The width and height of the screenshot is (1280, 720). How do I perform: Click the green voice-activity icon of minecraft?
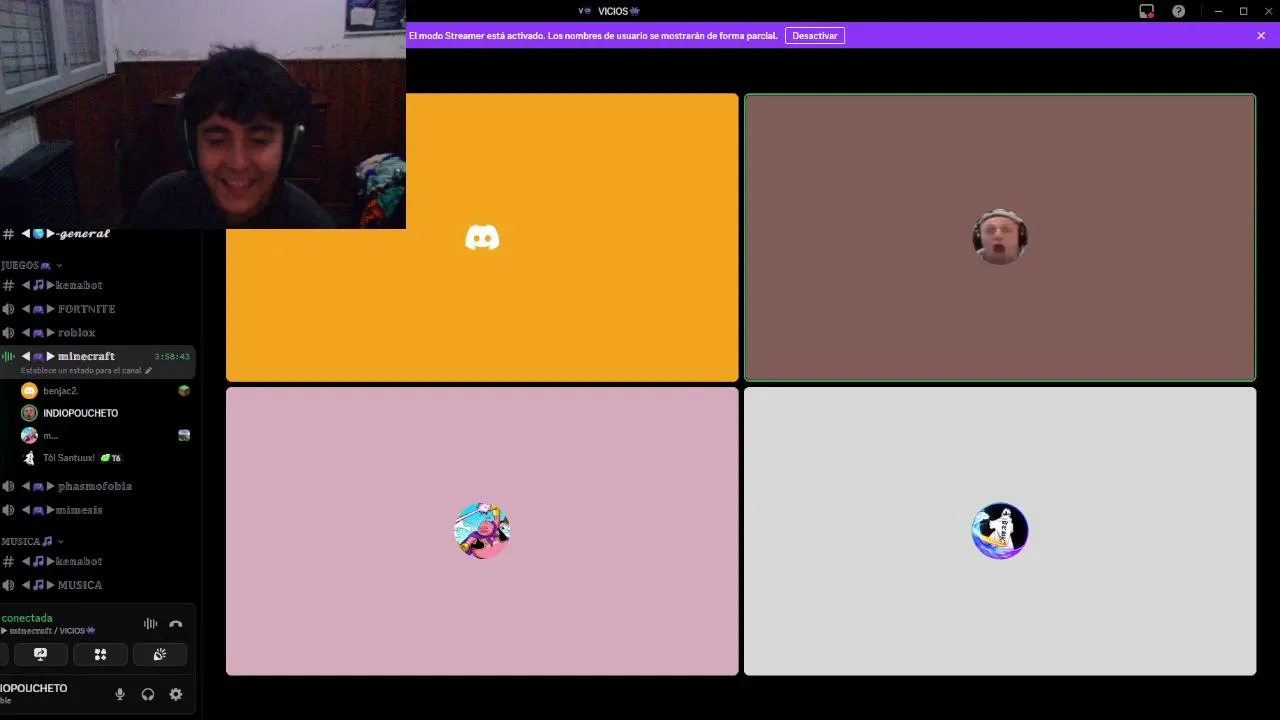[8, 357]
